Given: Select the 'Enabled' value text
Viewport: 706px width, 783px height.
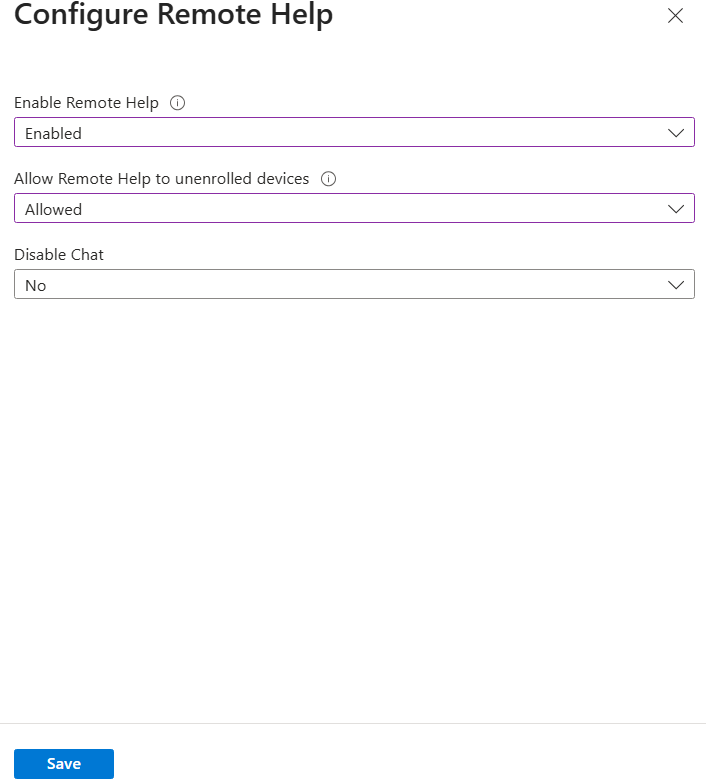Looking at the screenshot, I should coord(53,133).
